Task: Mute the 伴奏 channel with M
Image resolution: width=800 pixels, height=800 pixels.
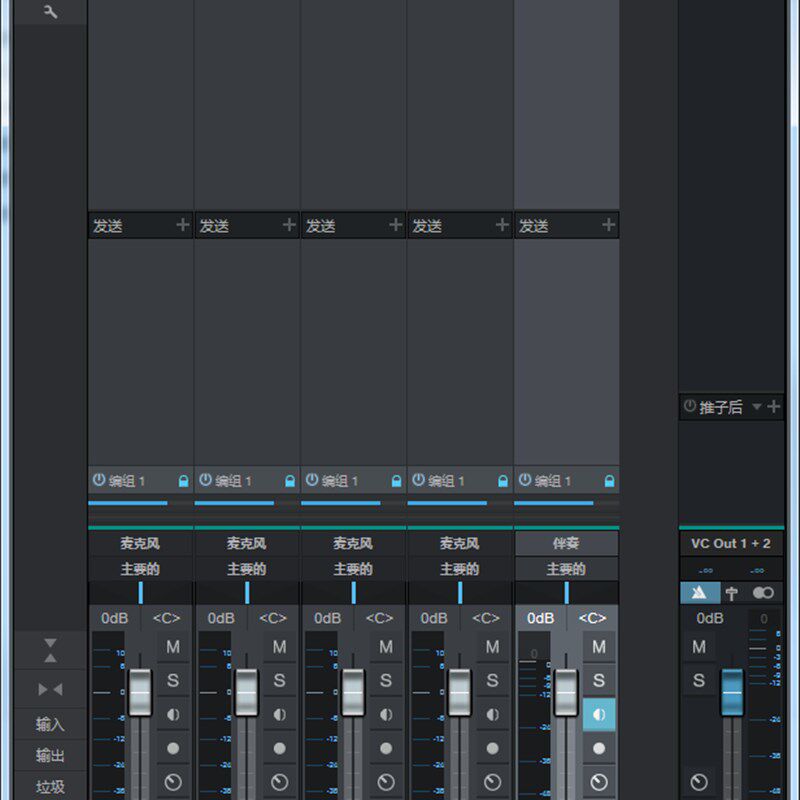Action: [x=599, y=647]
